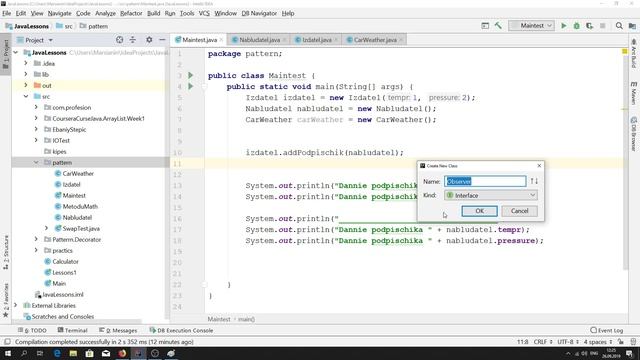Image resolution: width=640 pixels, height=360 pixels.
Task: Open the Kind Interface dropdown
Action: [491, 196]
